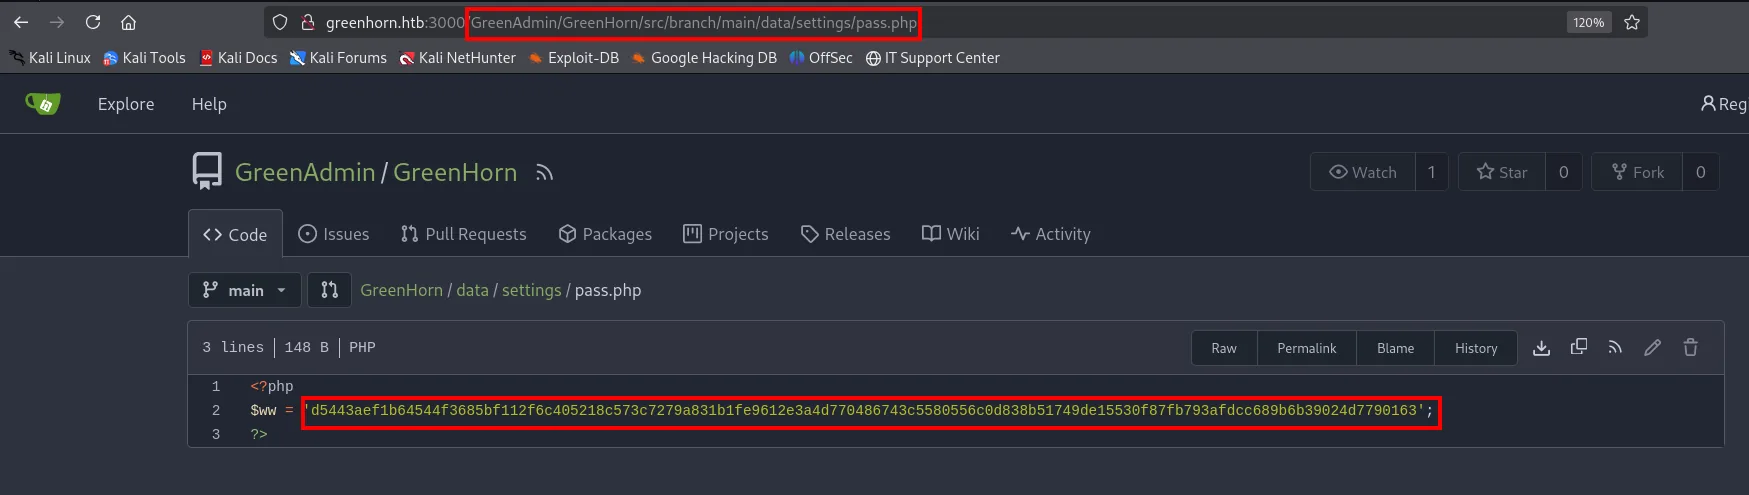This screenshot has height=495, width=1749.
Task: Open the browser home page icon
Action: [128, 22]
